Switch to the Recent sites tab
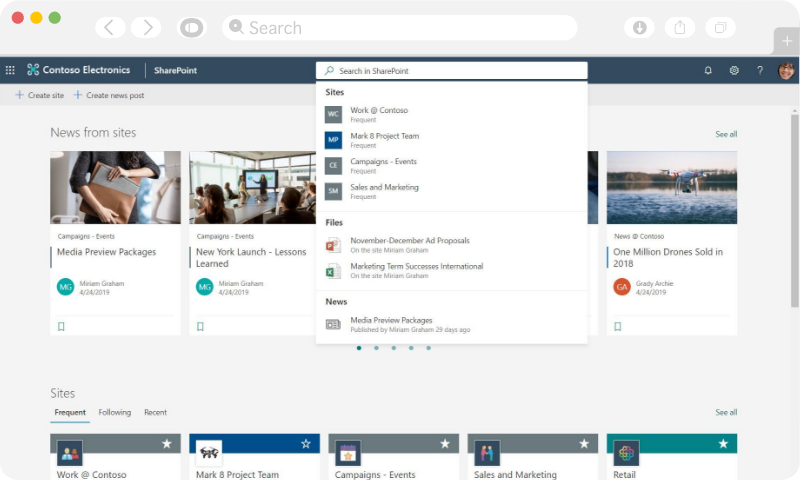This screenshot has width=800, height=480. click(155, 412)
